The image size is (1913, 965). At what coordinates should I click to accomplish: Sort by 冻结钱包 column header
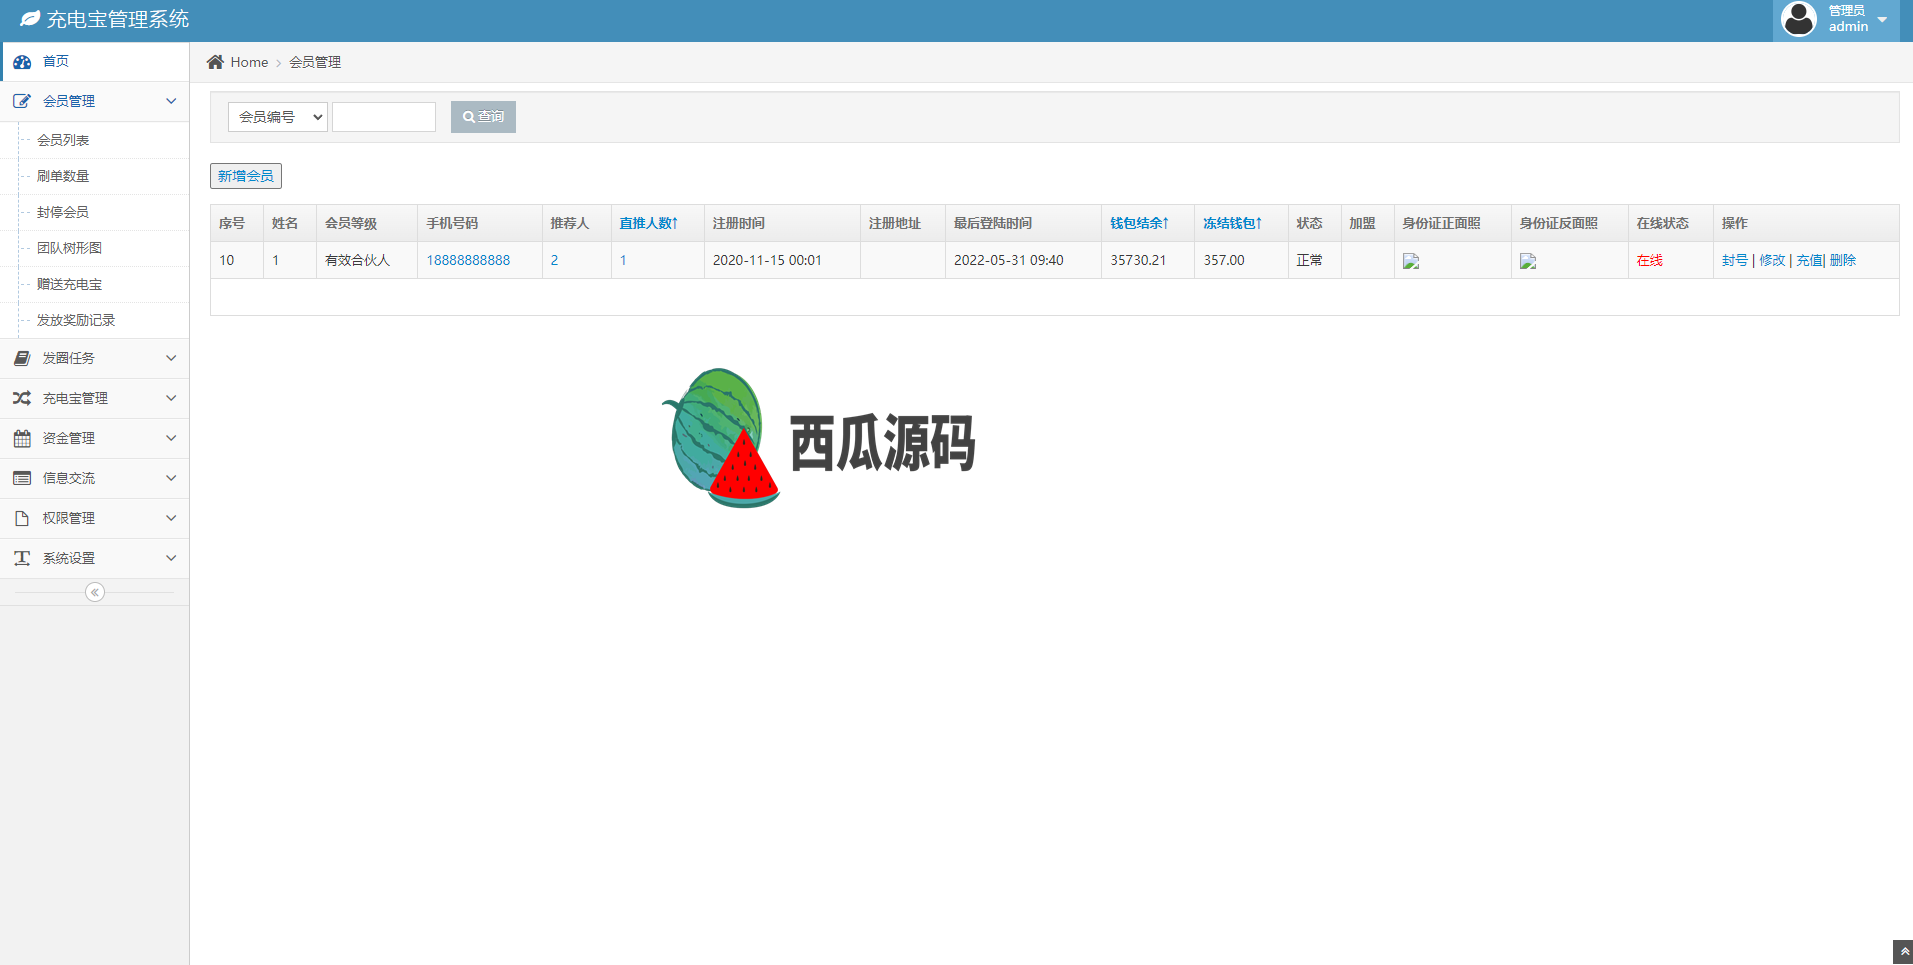pyautogui.click(x=1232, y=223)
